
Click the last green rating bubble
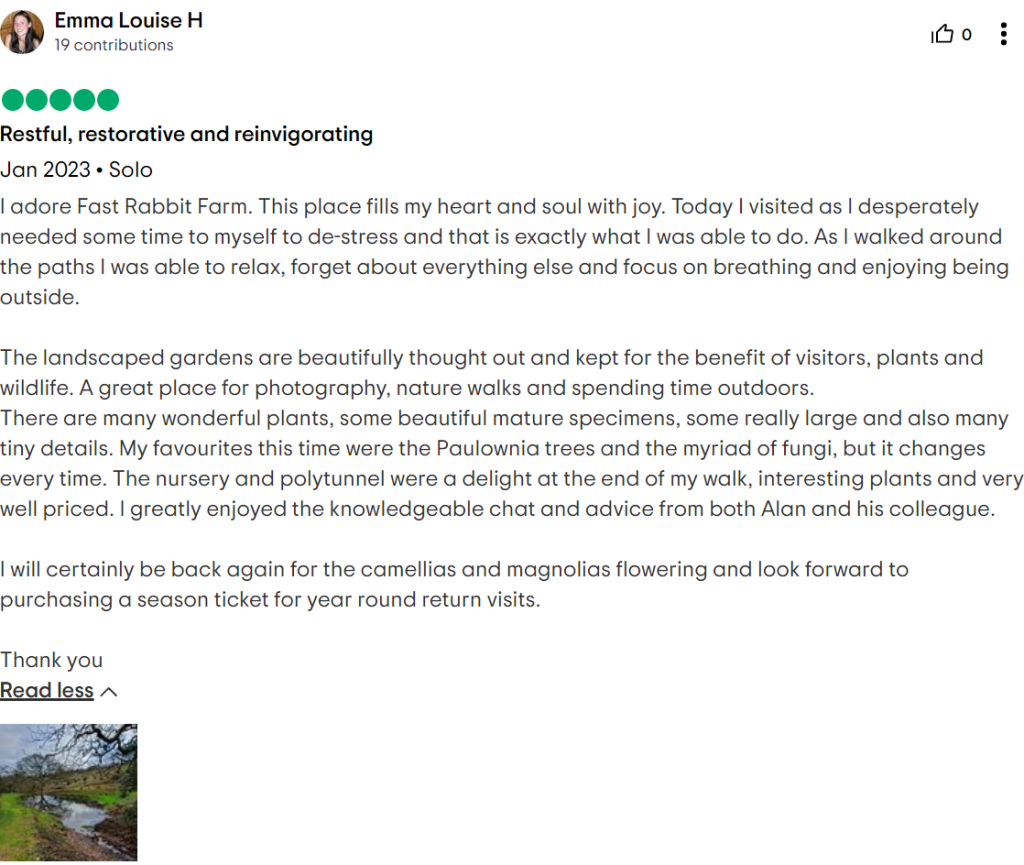tap(107, 100)
